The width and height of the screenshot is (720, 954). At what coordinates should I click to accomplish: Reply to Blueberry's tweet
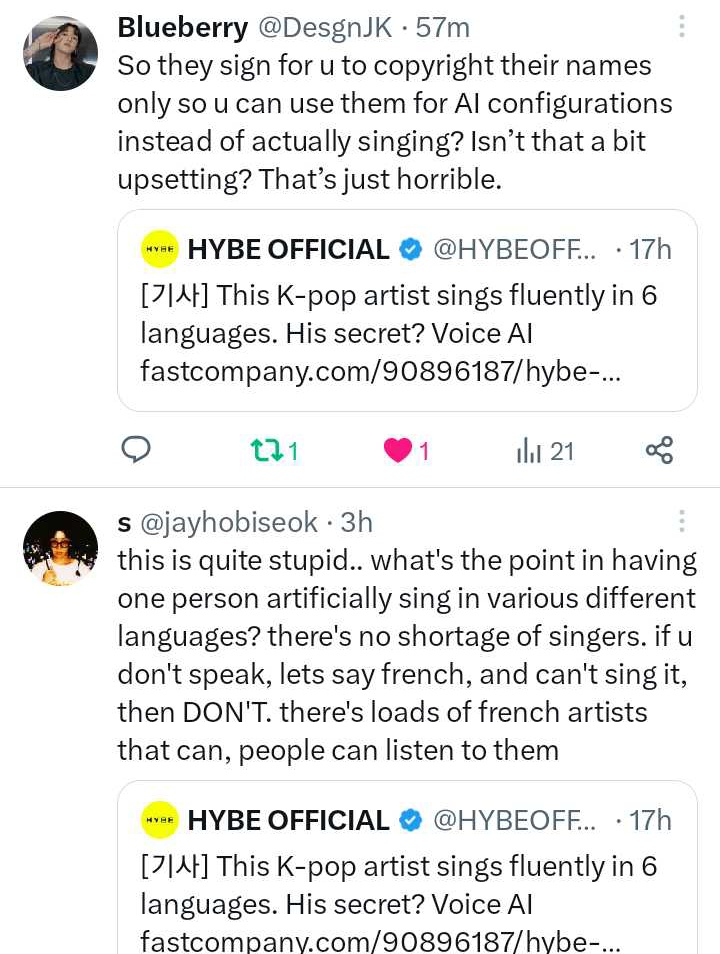click(x=136, y=451)
